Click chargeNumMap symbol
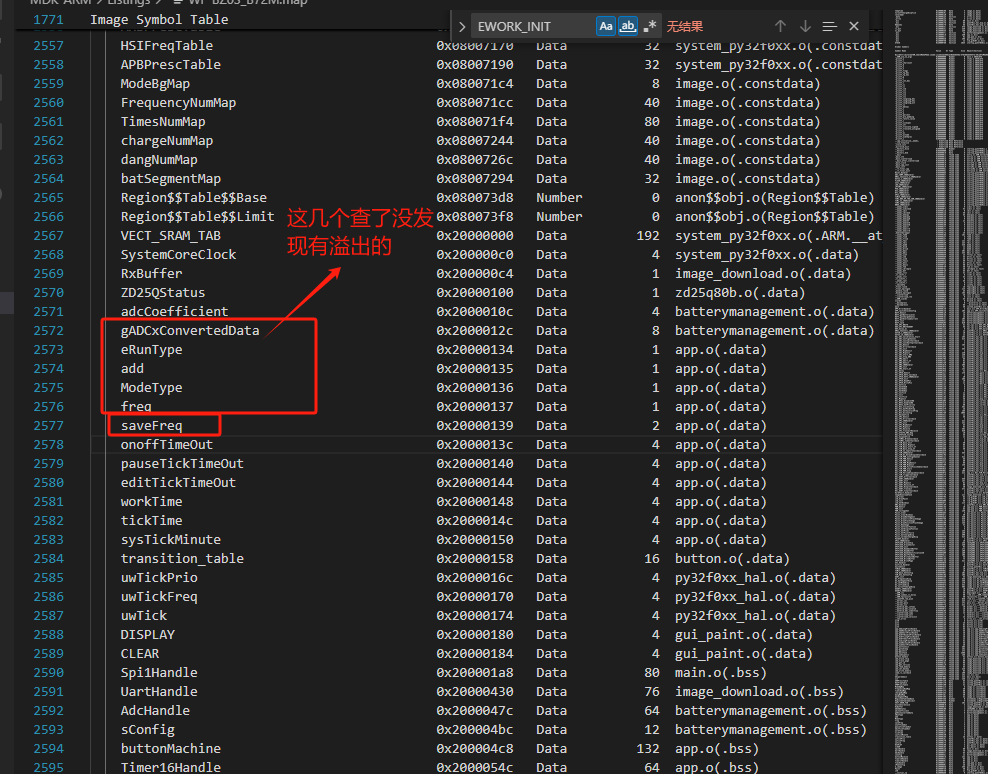 (166, 141)
